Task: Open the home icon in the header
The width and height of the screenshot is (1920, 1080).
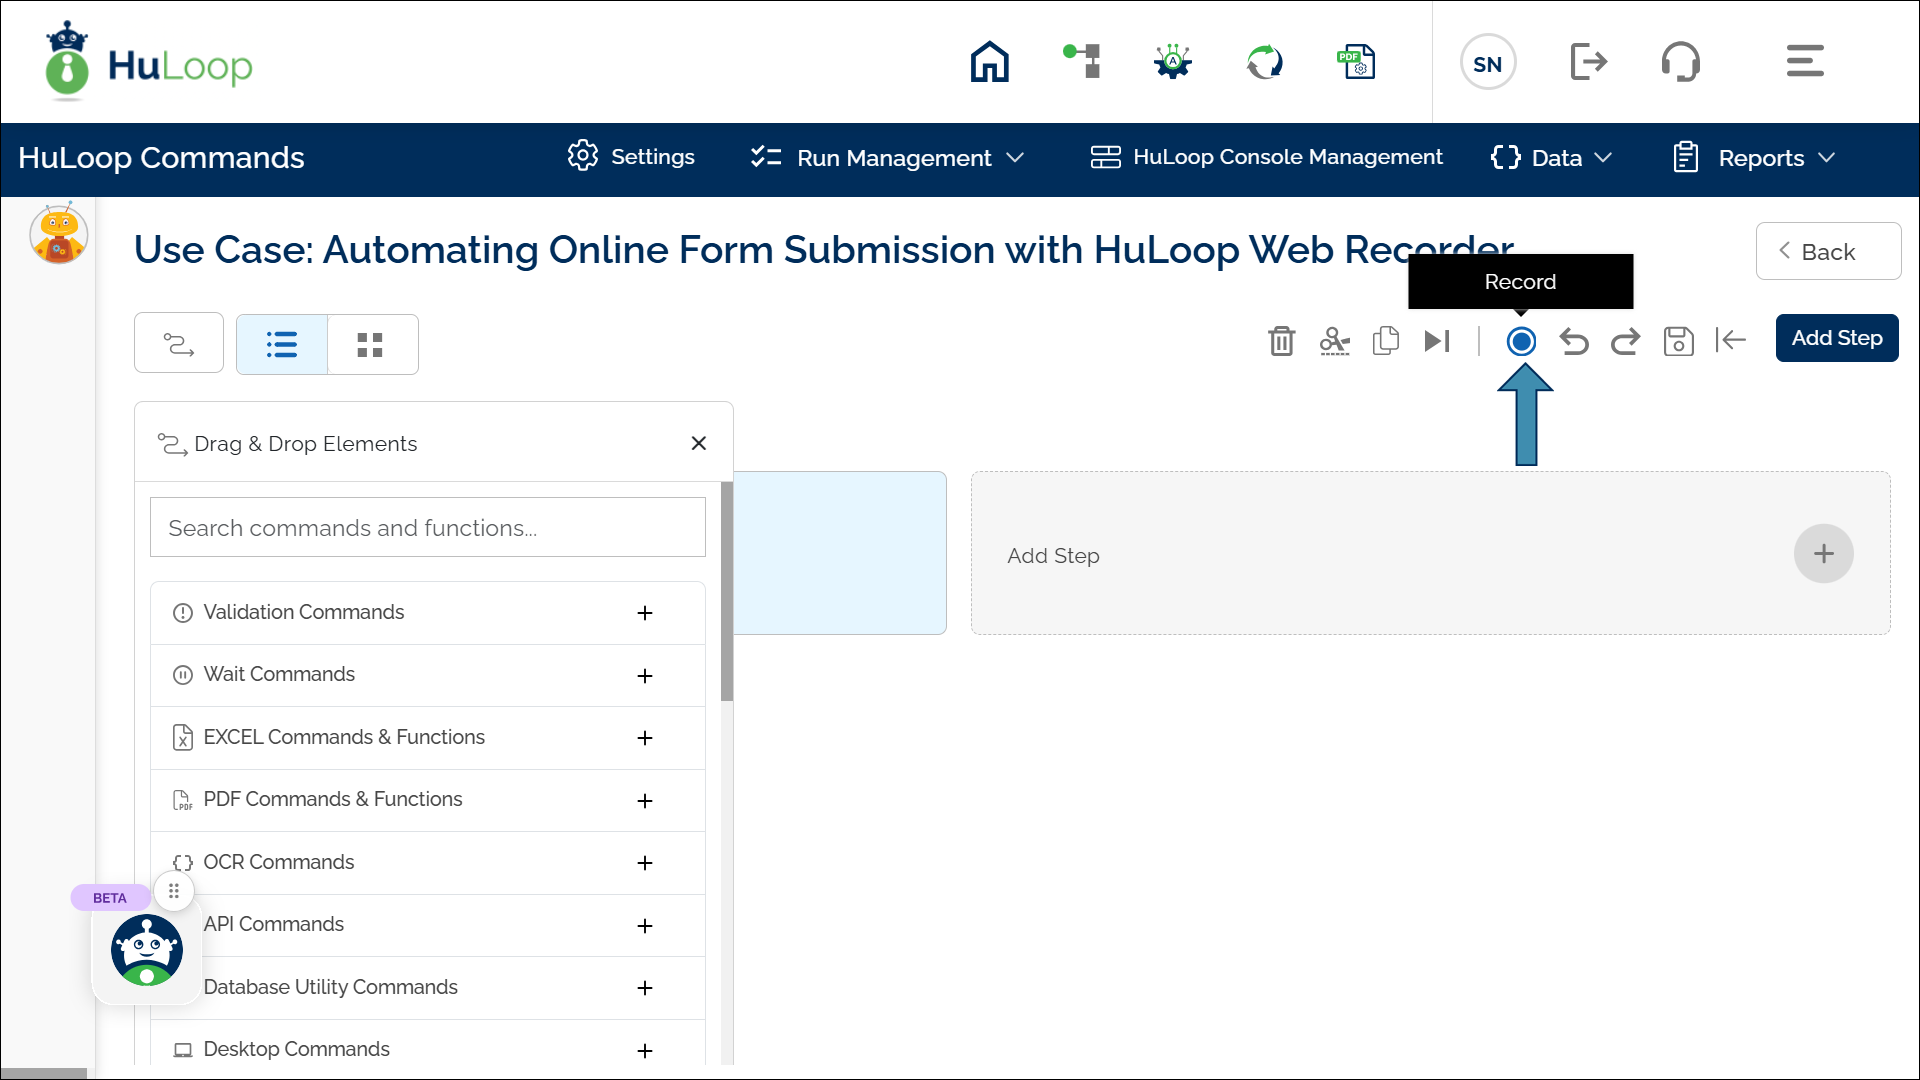Action: pyautogui.click(x=989, y=62)
